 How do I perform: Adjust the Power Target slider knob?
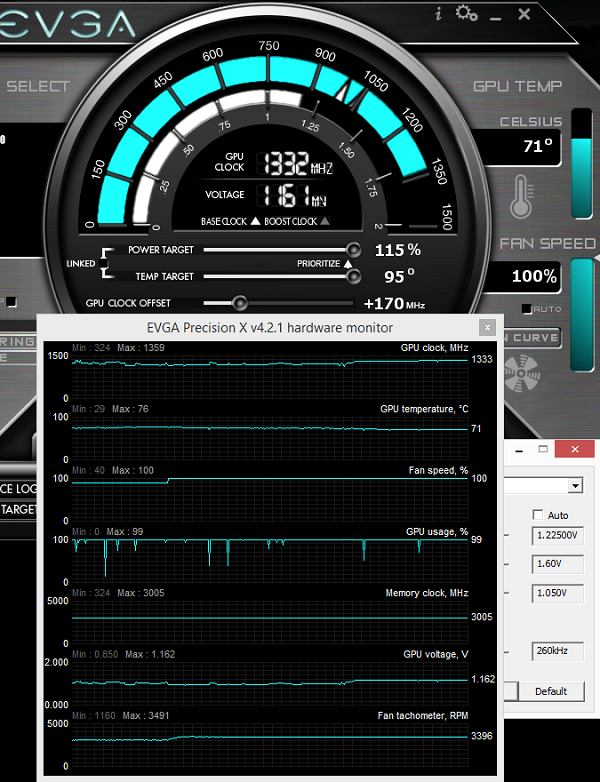click(354, 249)
